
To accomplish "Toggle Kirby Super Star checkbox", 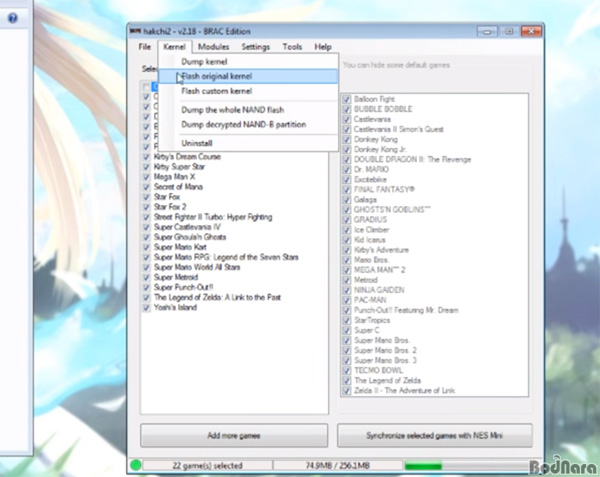I will (146, 167).
